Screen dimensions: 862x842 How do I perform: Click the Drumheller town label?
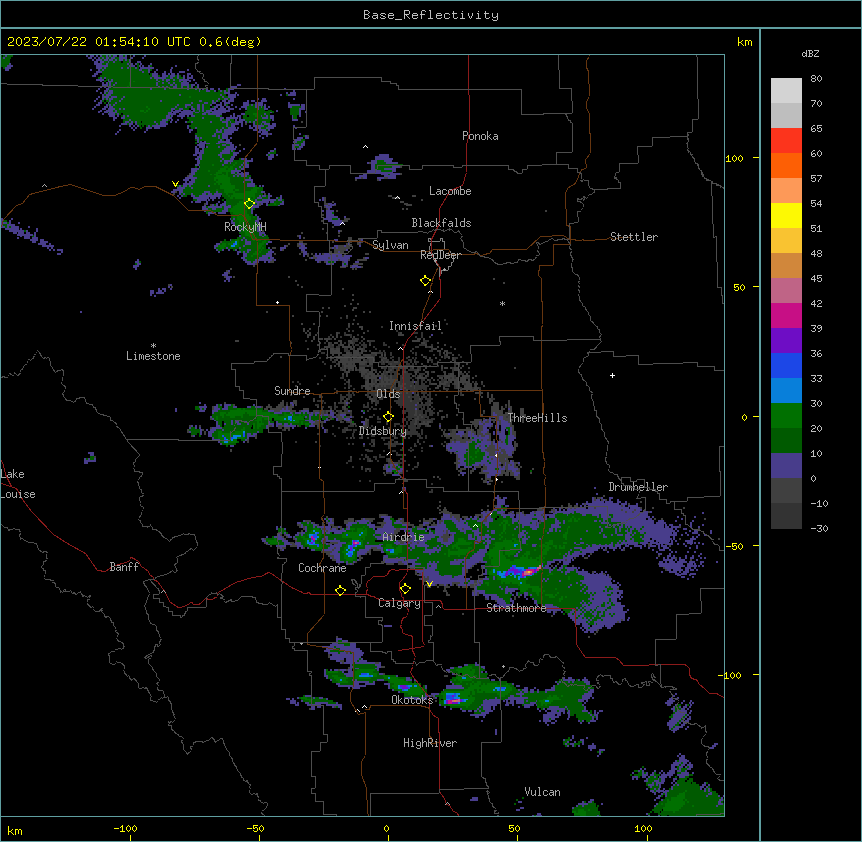point(638,487)
